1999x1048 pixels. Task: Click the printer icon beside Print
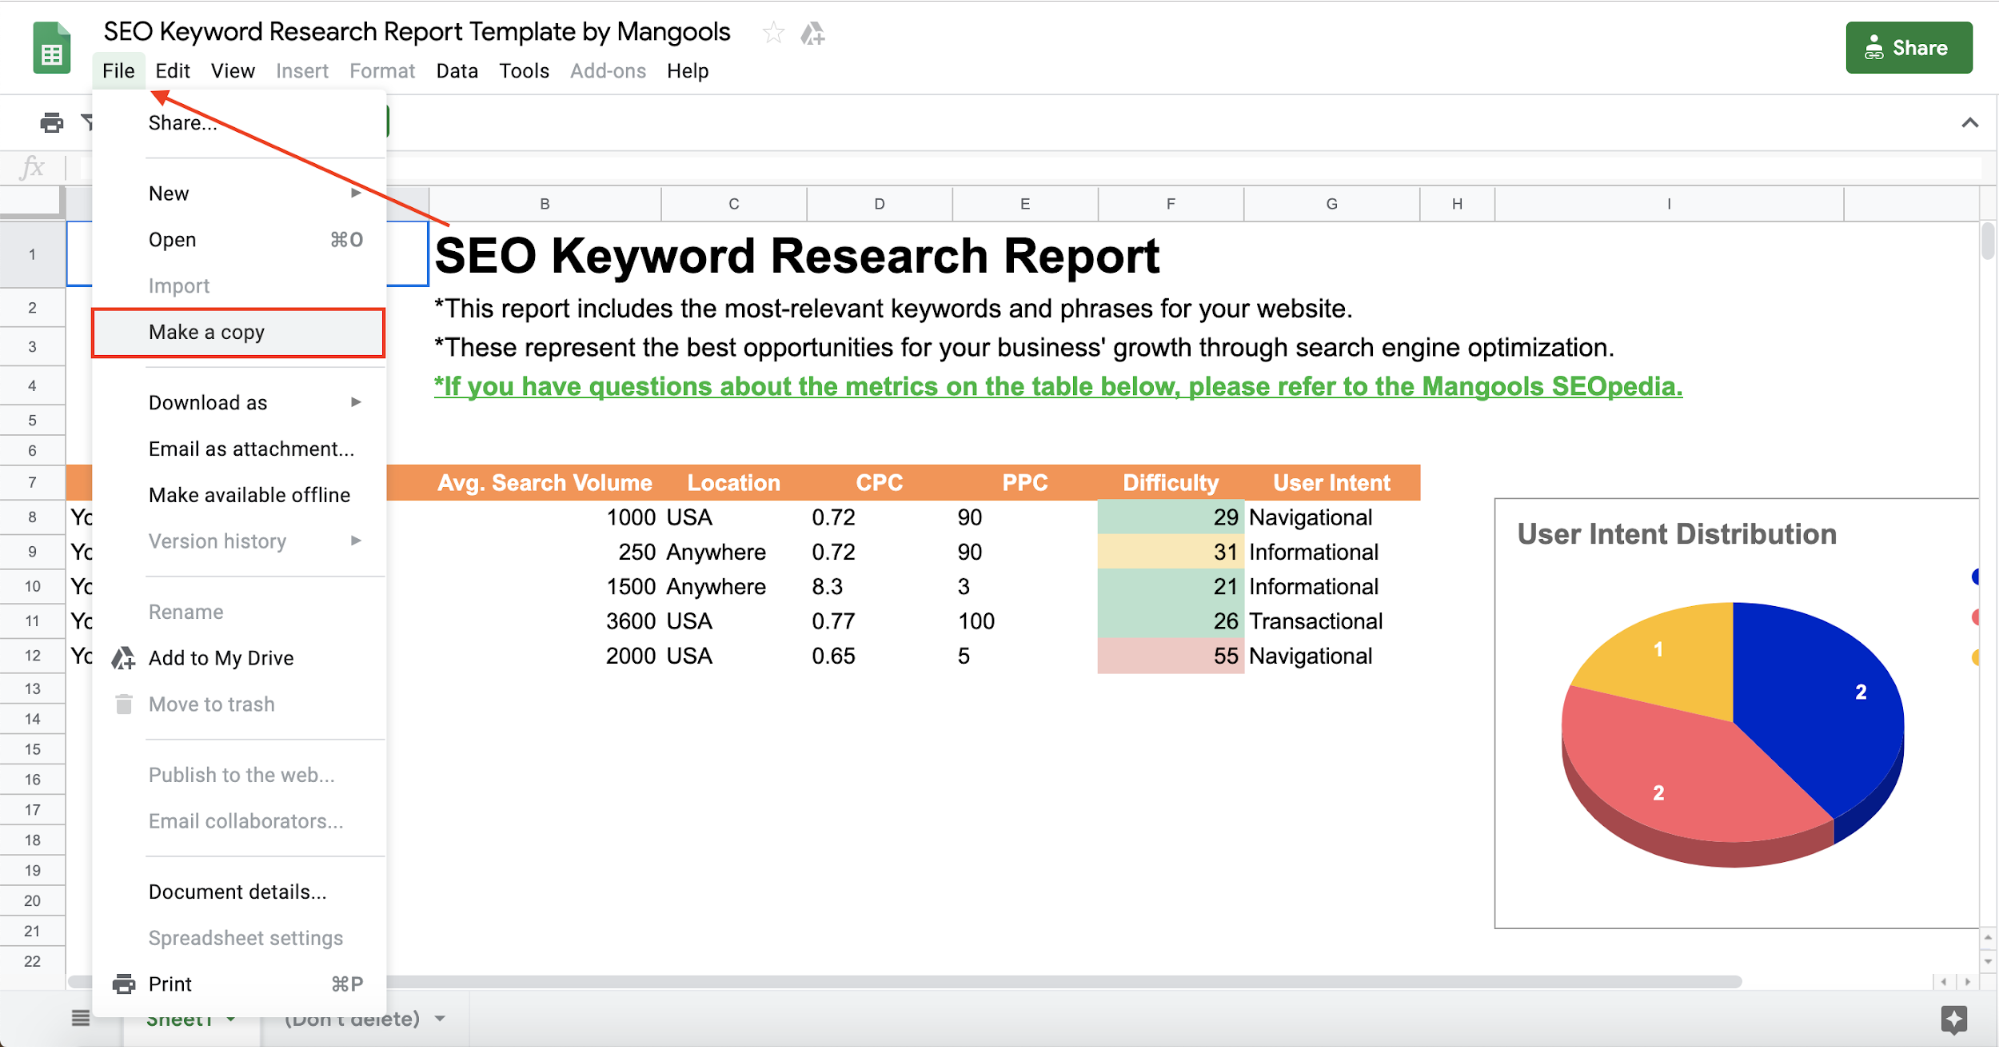[x=123, y=984]
